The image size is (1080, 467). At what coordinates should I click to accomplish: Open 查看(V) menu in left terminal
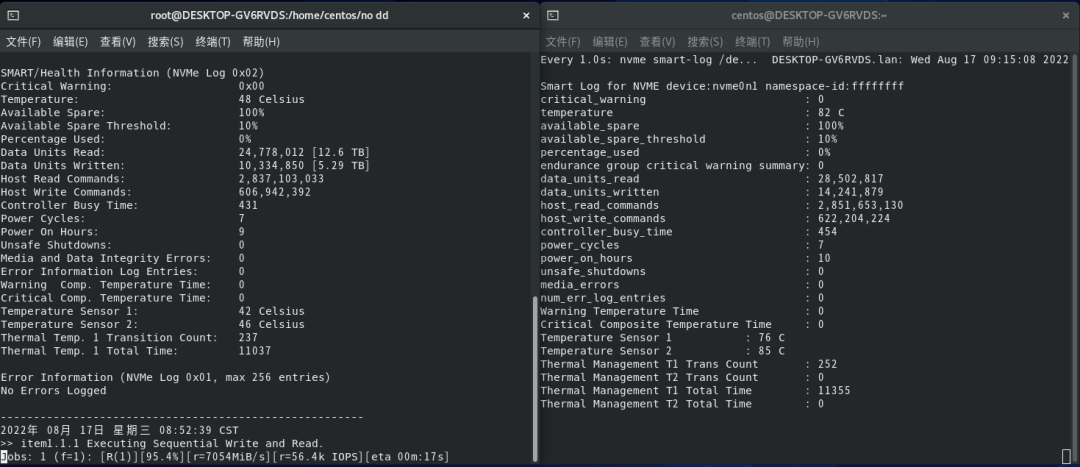tap(118, 42)
